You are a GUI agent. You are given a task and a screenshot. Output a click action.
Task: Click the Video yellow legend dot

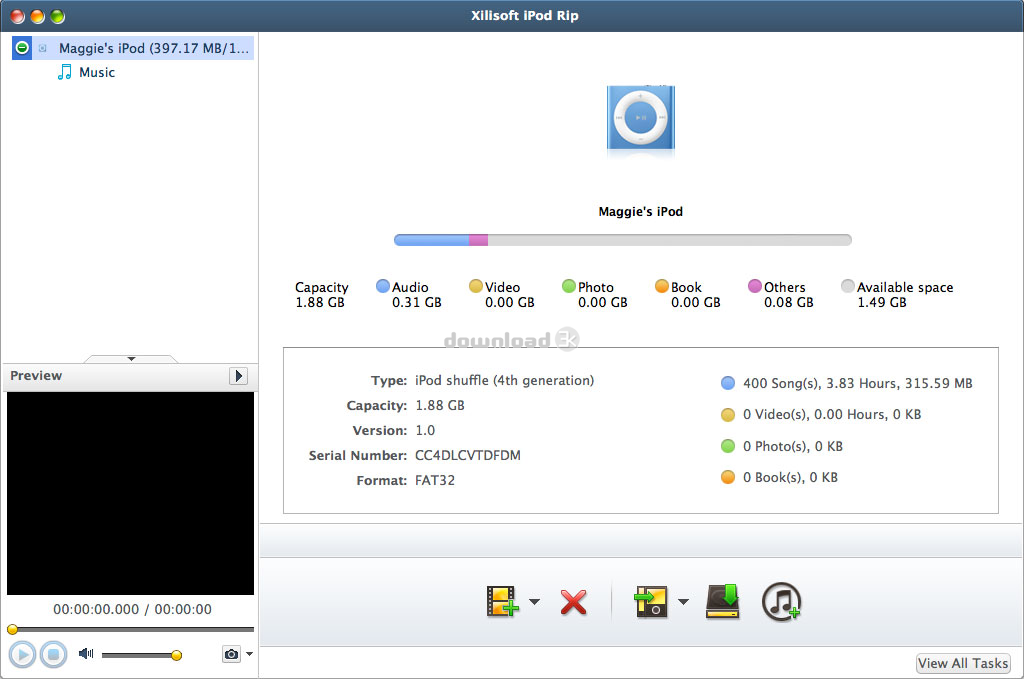pyautogui.click(x=476, y=286)
